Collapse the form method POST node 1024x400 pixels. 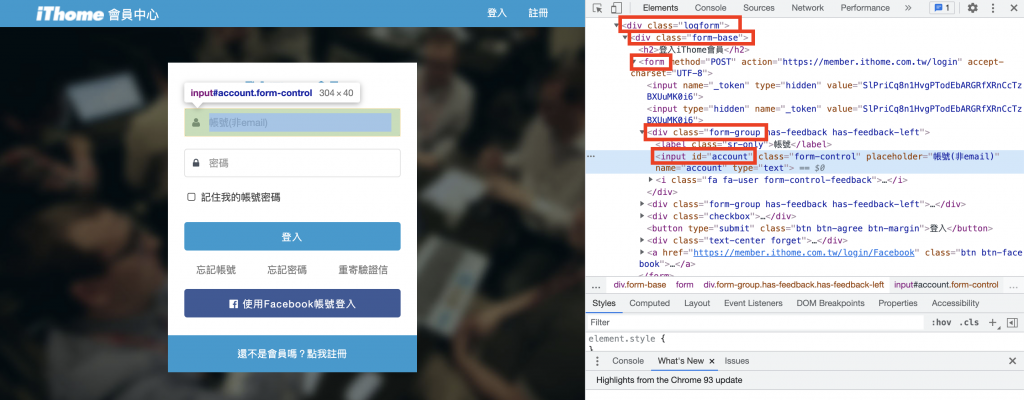point(633,61)
